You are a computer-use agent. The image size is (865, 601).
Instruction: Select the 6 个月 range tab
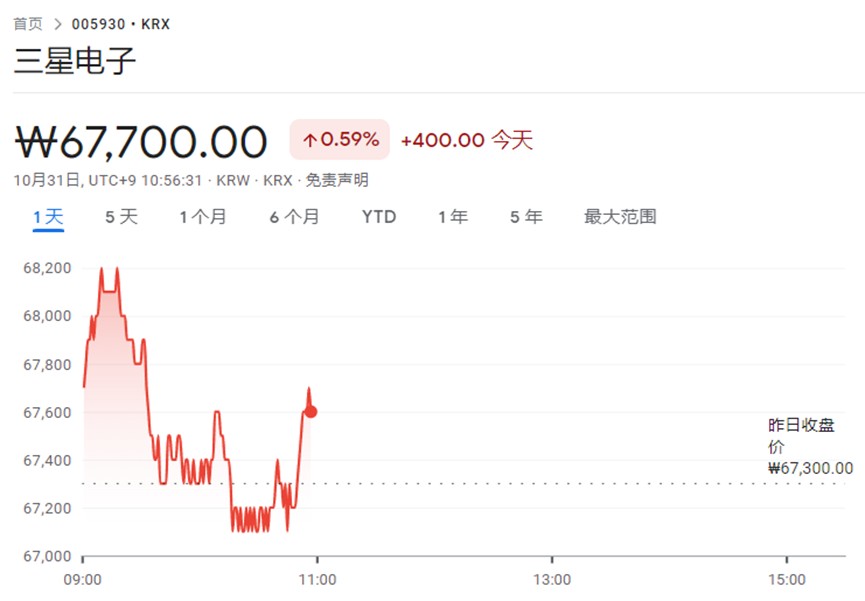[294, 217]
